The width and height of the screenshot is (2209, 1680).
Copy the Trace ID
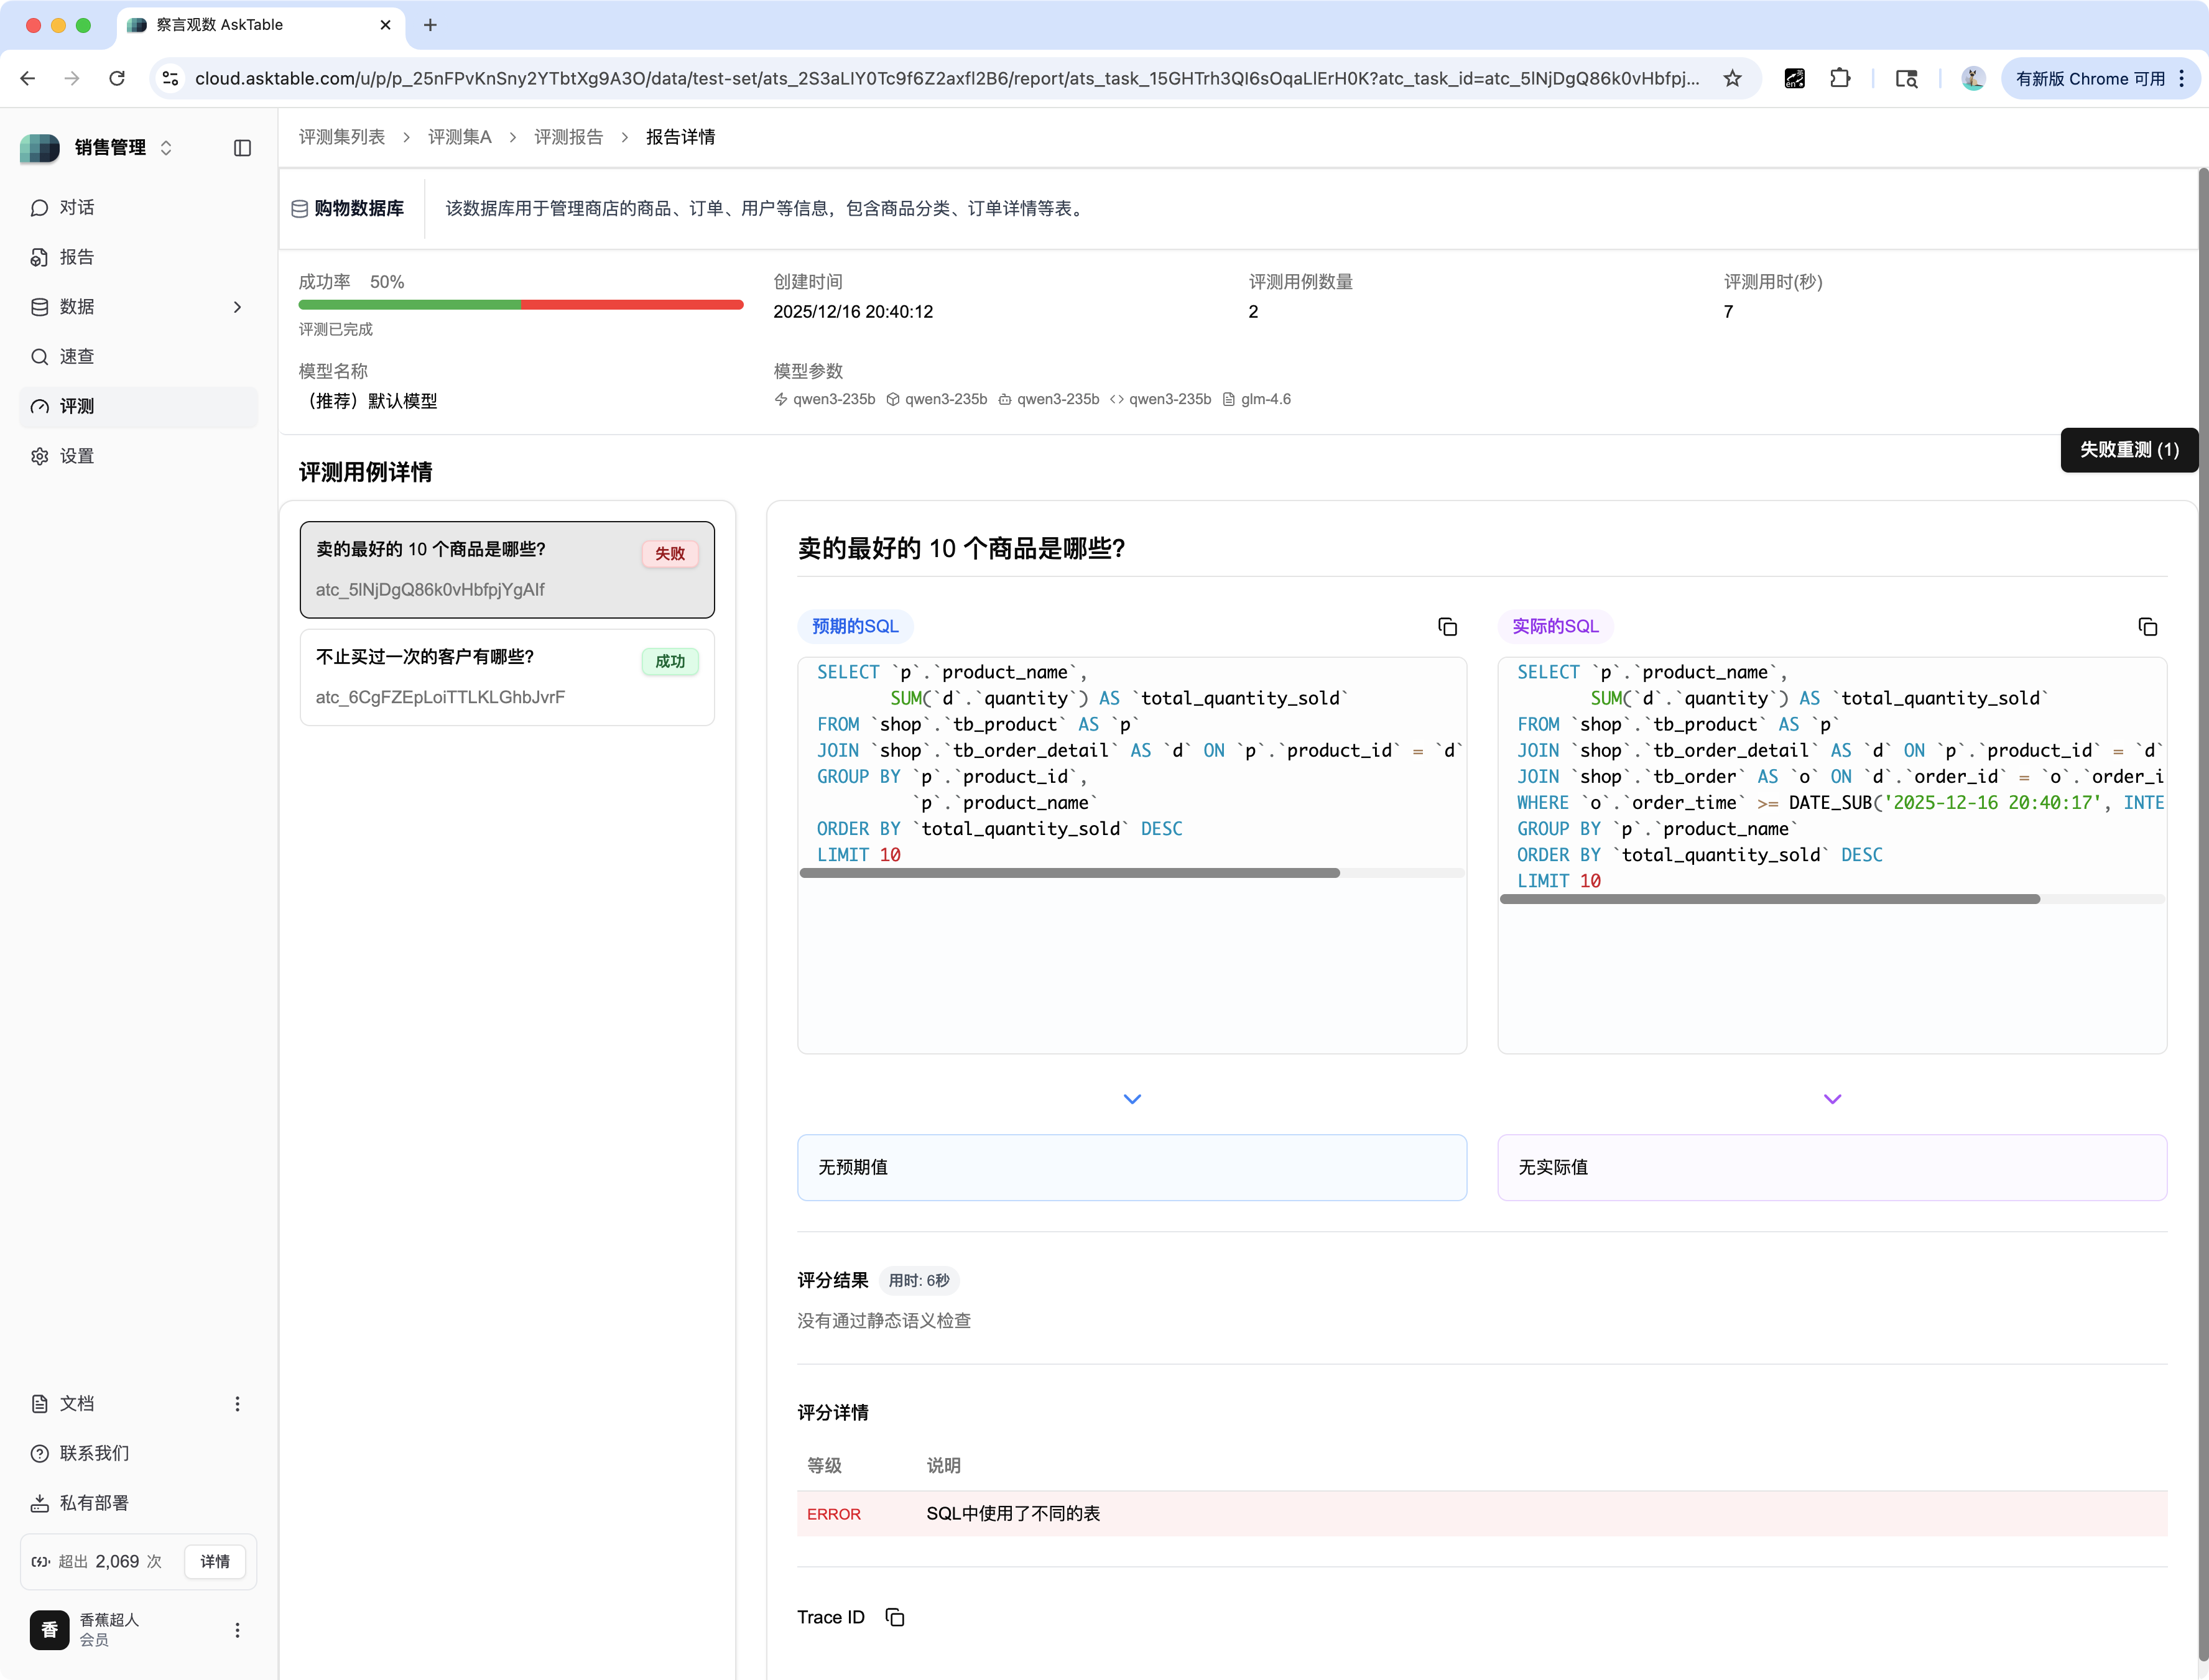coord(895,1617)
